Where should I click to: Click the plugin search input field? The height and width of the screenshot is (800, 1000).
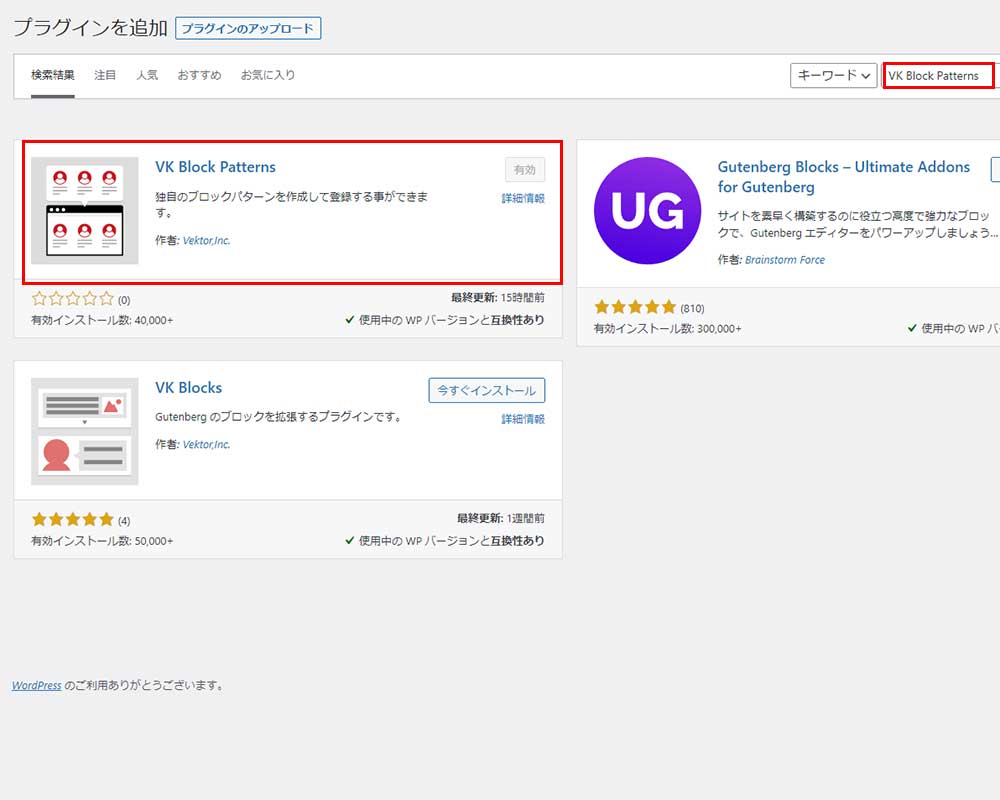pos(937,76)
